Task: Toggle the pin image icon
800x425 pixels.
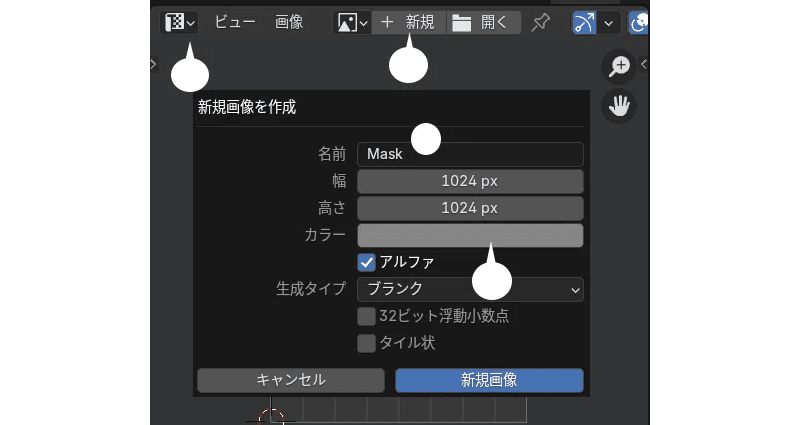Action: [x=540, y=22]
